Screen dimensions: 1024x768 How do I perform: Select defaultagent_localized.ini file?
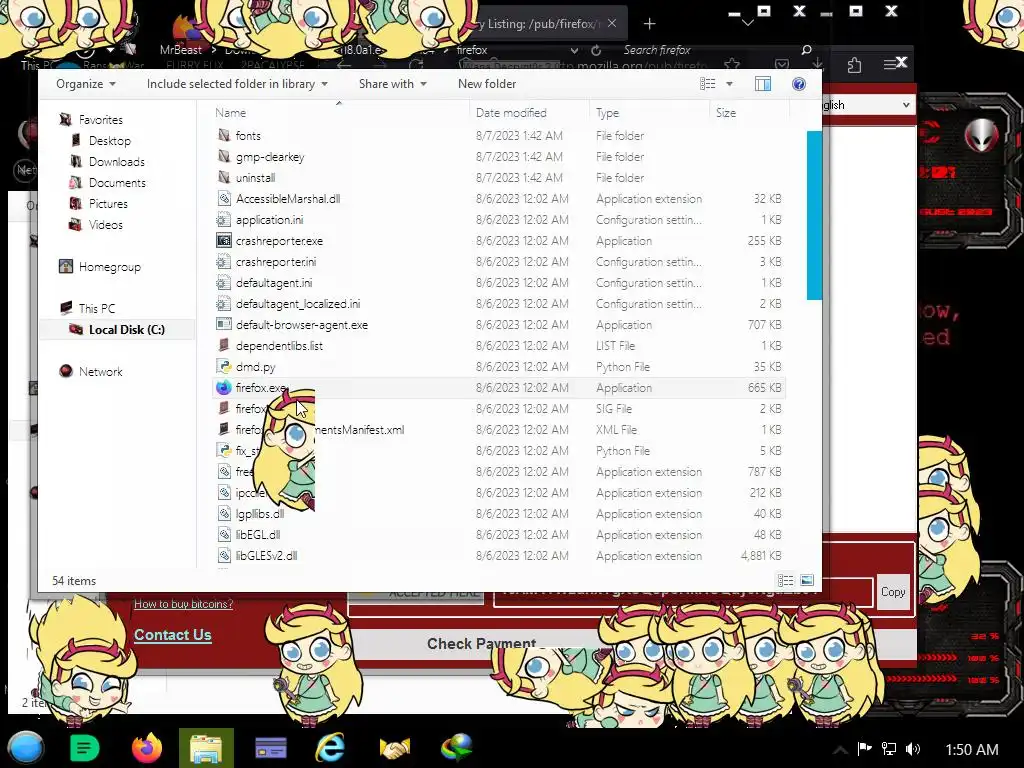tap(298, 304)
